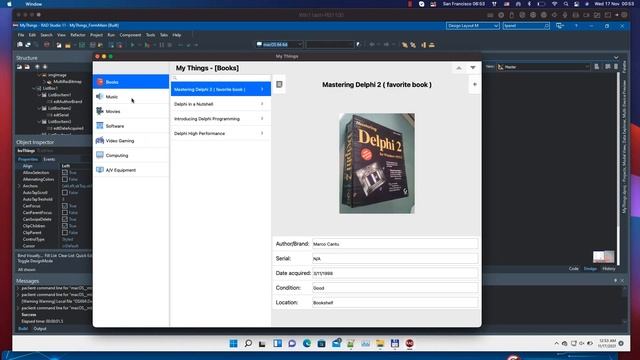Screen dimensions: 640x360
Task: Collapse the ListBoxItem1 tree node
Action: pos(40,95)
